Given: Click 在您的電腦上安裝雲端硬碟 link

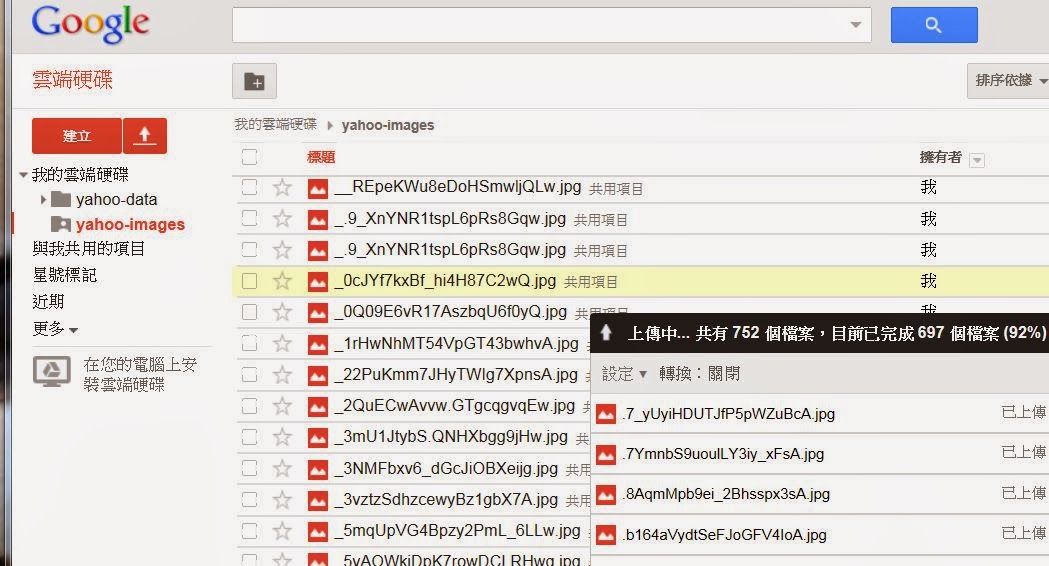Looking at the screenshot, I should 140,374.
